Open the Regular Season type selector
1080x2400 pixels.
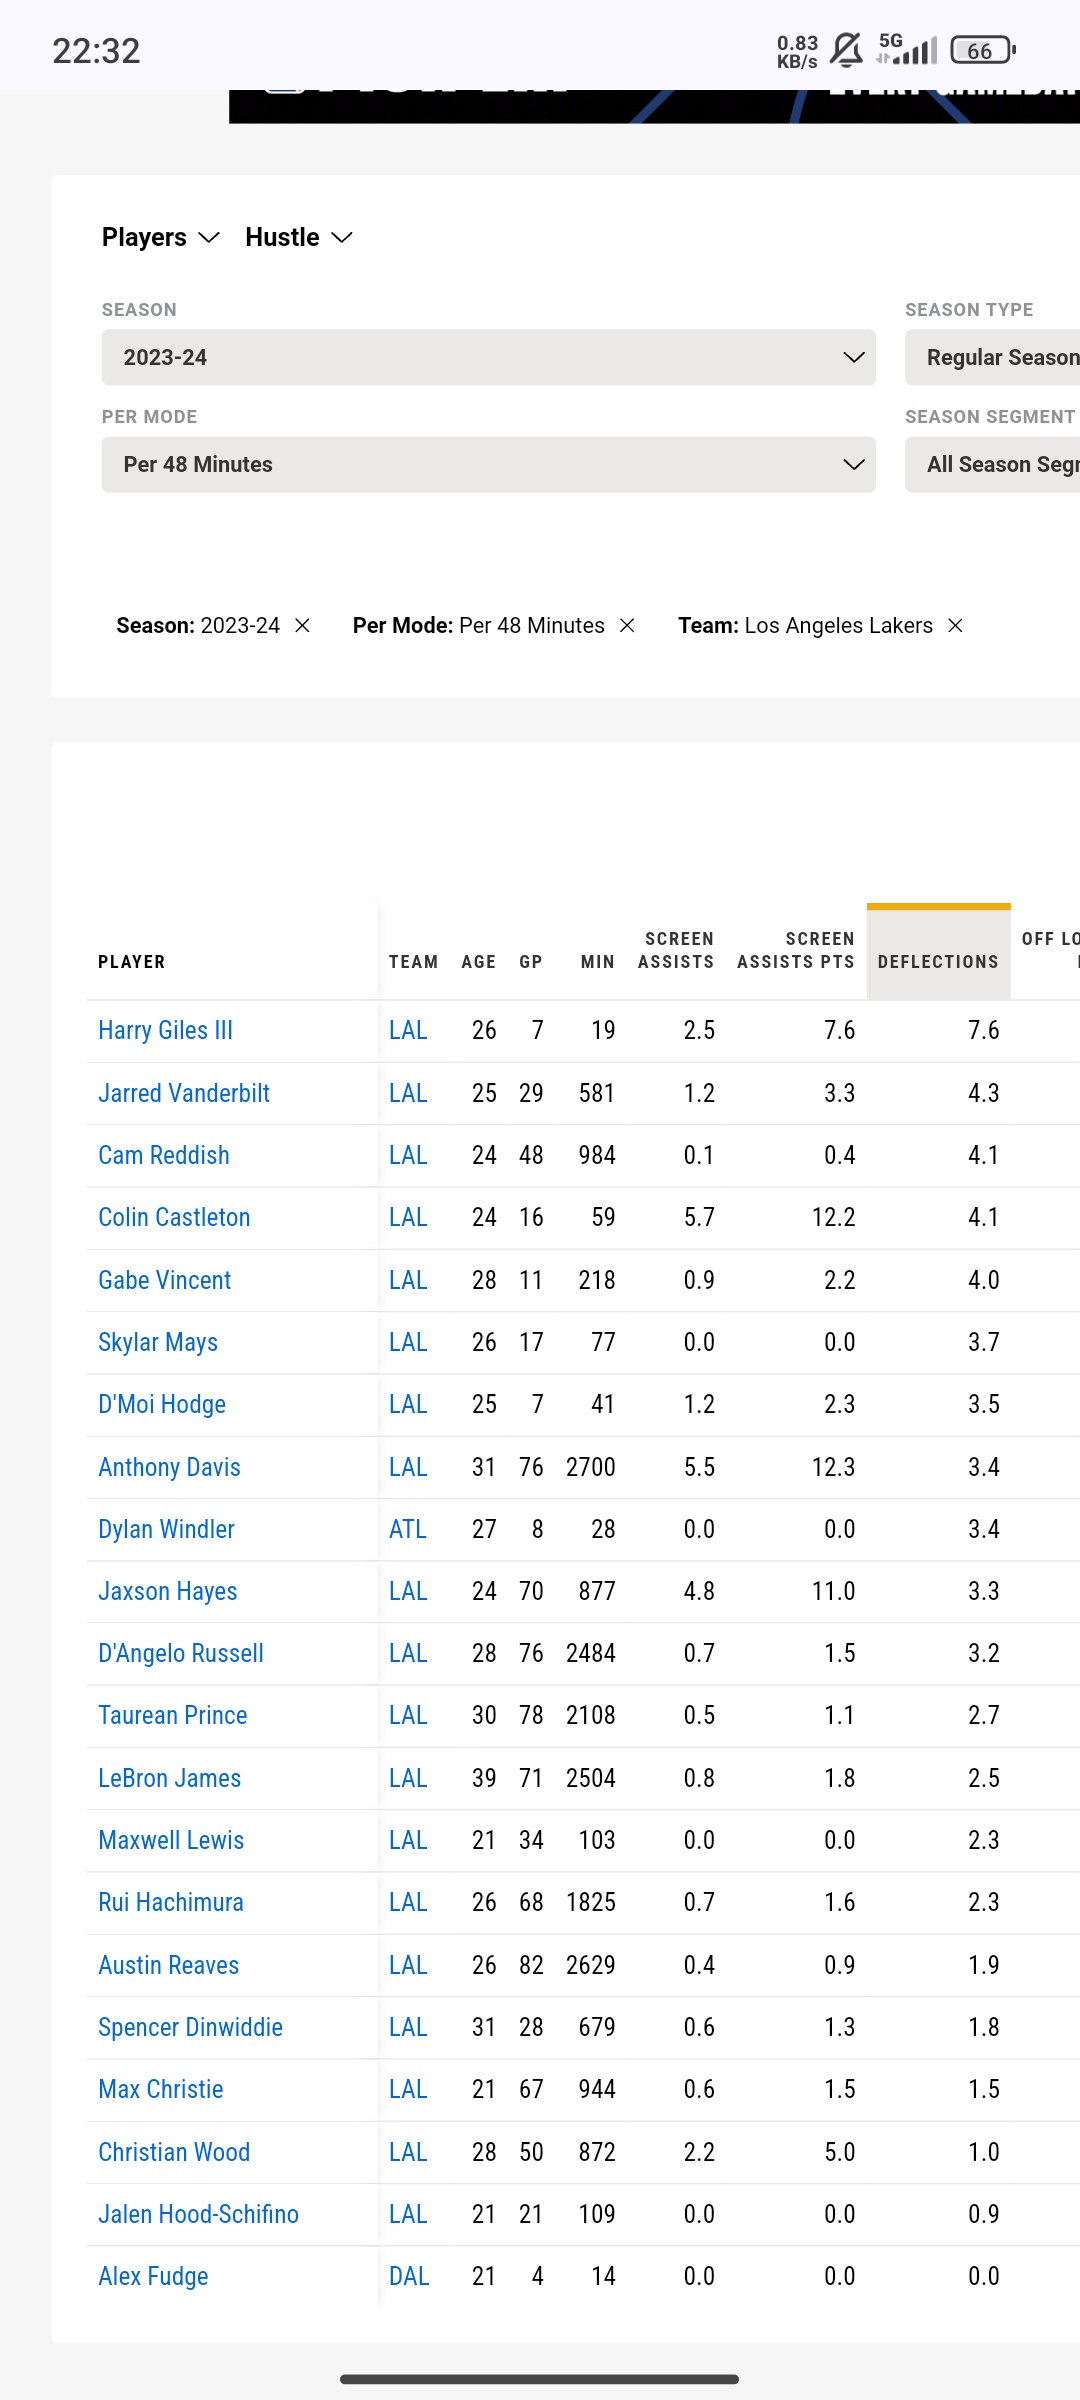pos(992,357)
